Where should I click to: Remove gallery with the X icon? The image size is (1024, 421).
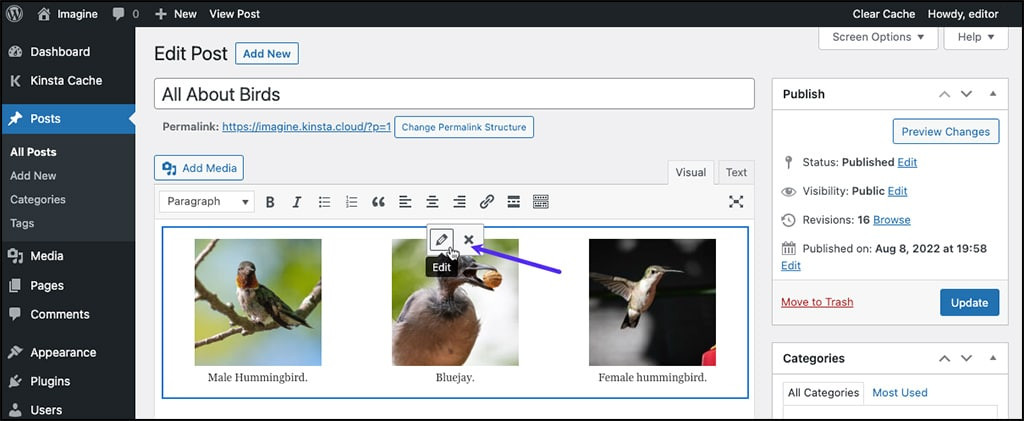click(x=469, y=240)
